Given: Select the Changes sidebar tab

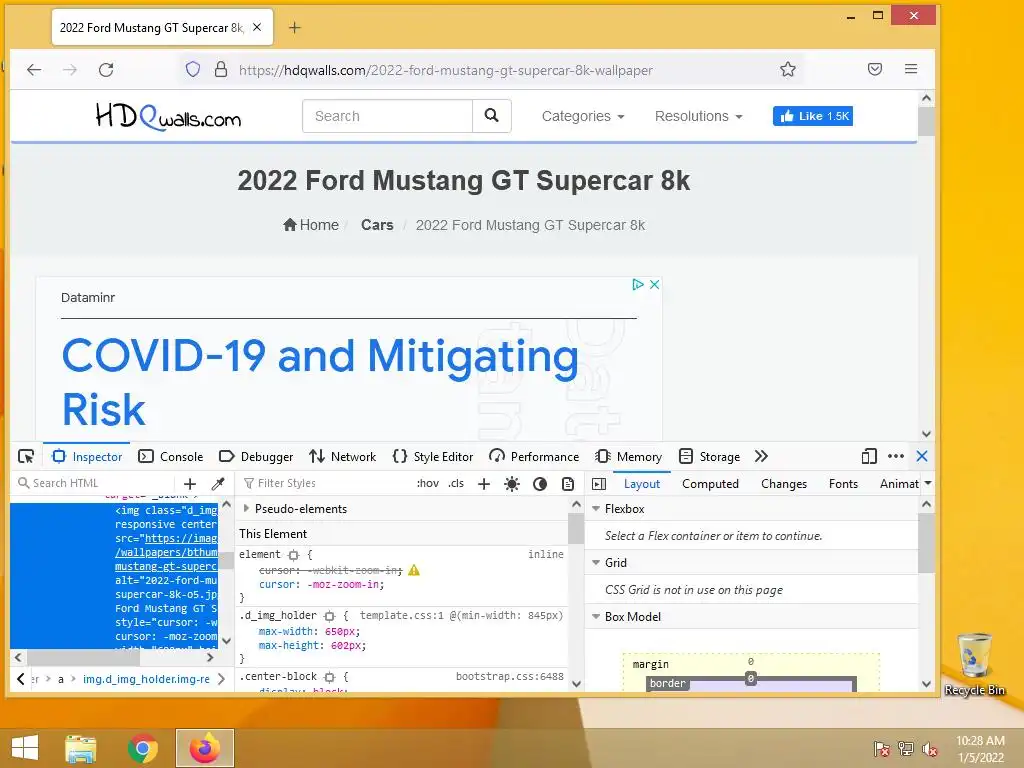Looking at the screenshot, I should click(x=784, y=484).
